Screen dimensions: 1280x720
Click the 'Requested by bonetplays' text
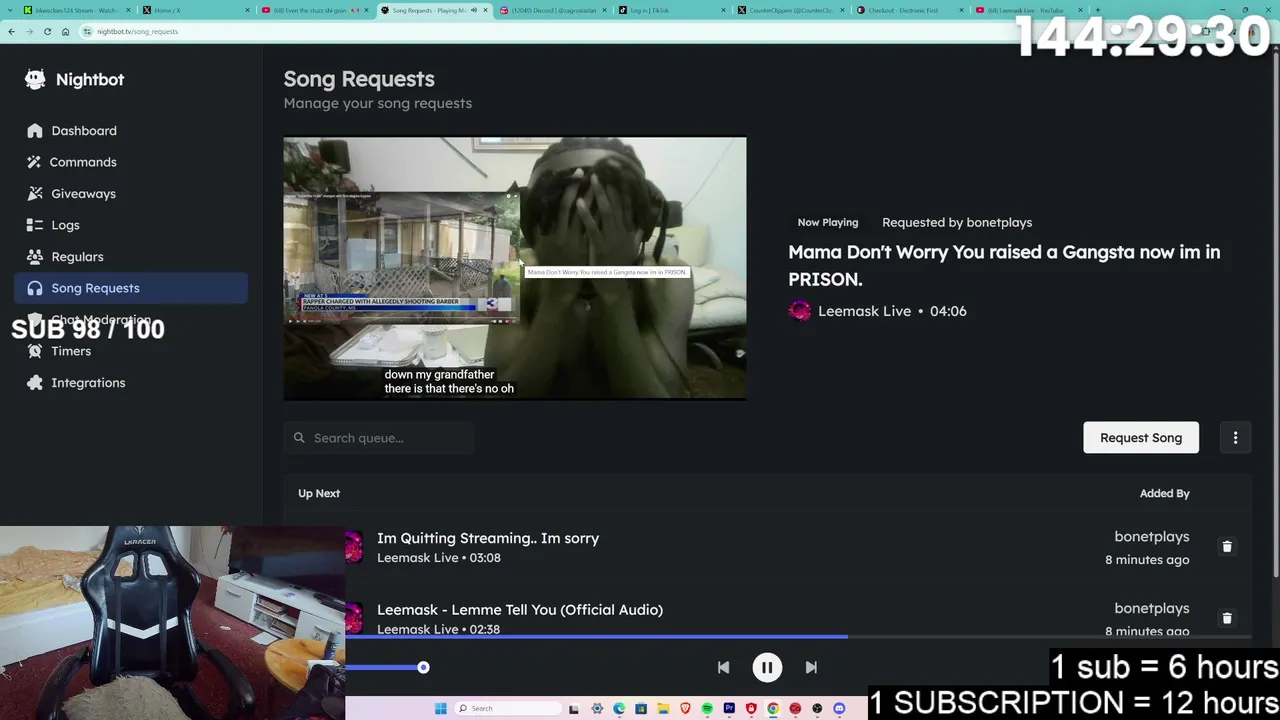point(957,222)
